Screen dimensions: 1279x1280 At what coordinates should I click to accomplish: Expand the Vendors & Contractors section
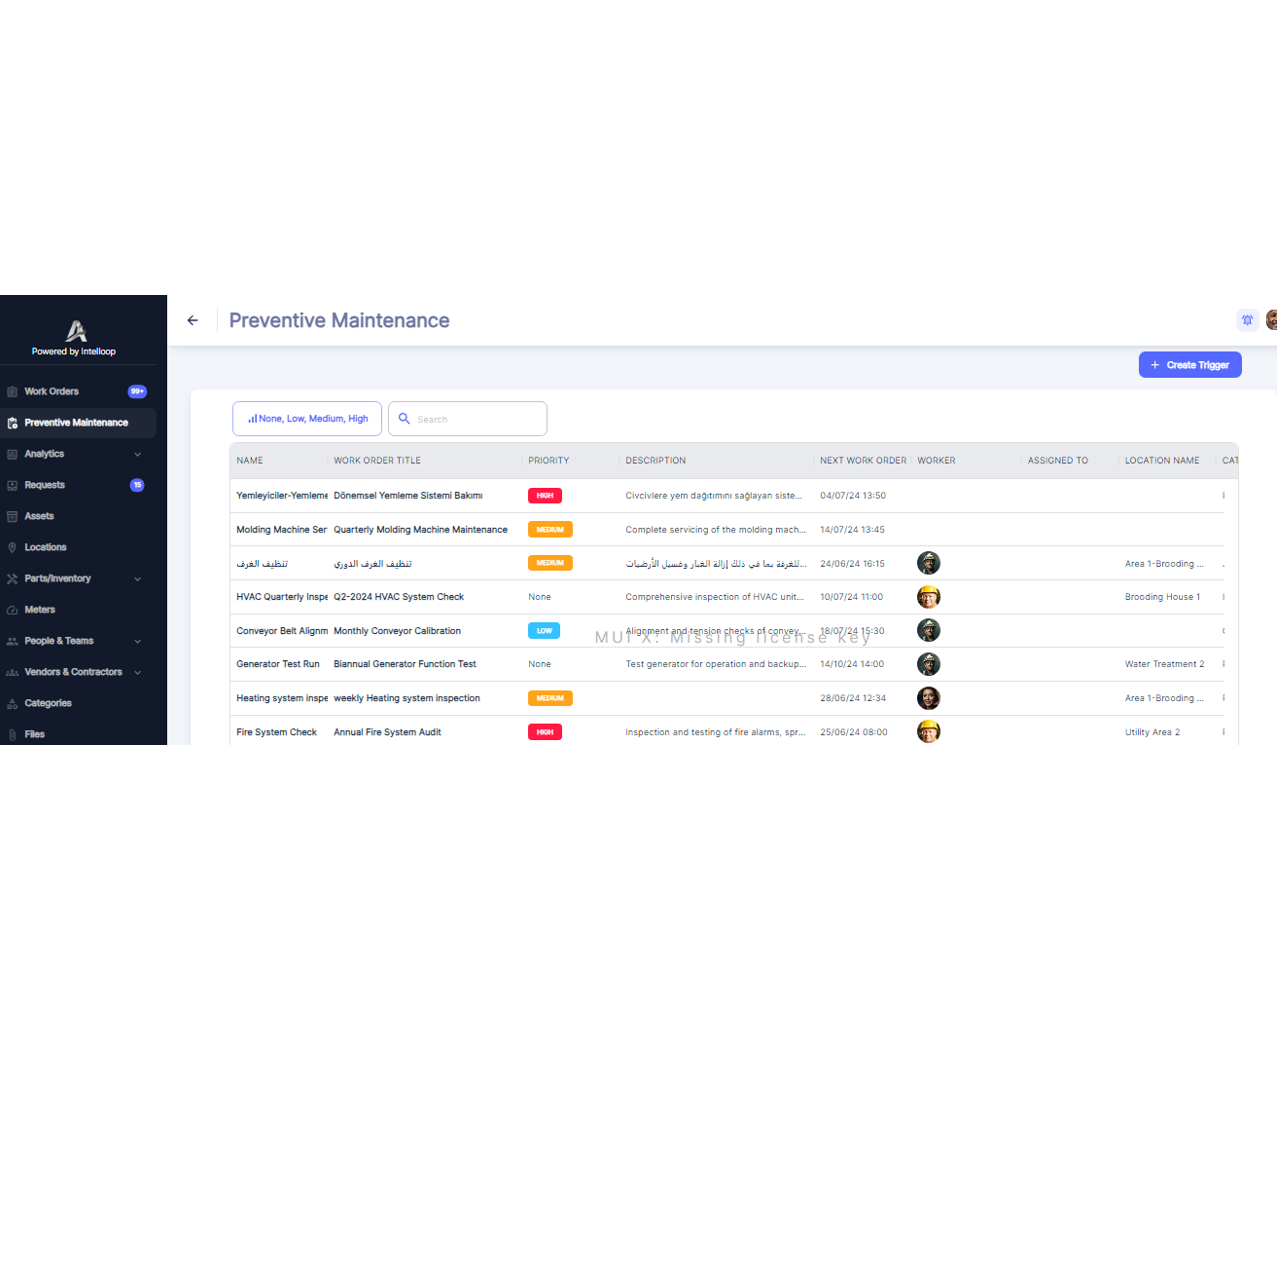pos(137,672)
